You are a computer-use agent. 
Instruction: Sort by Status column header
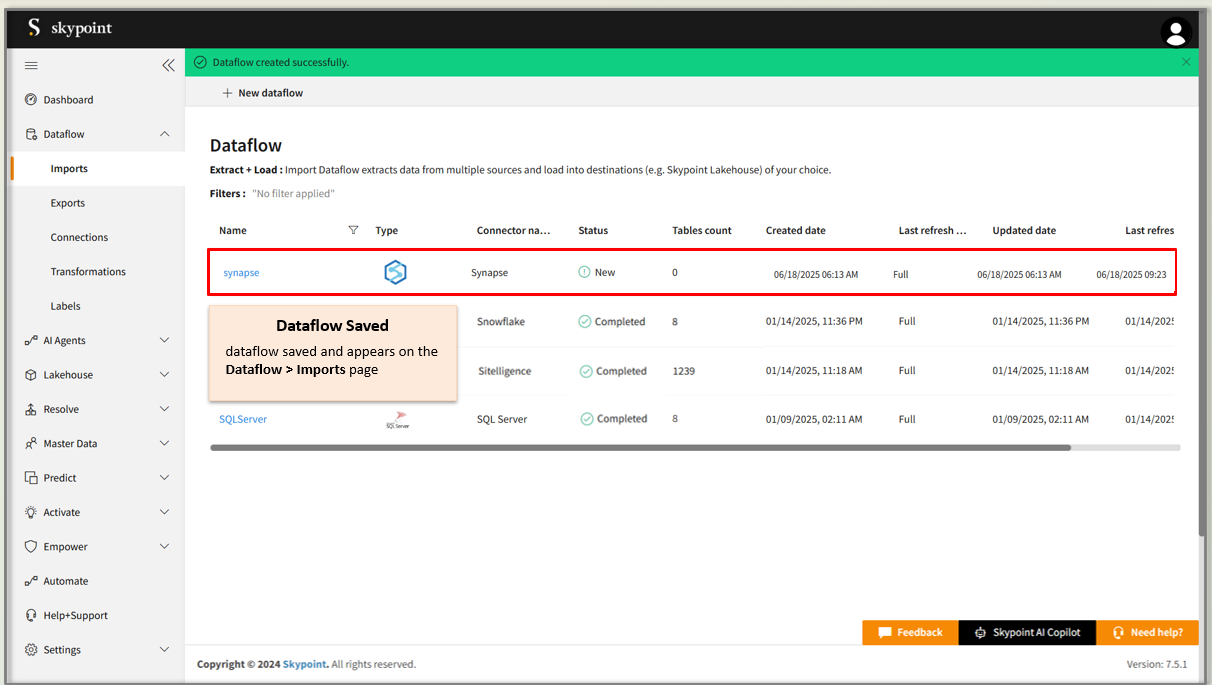[593, 230]
